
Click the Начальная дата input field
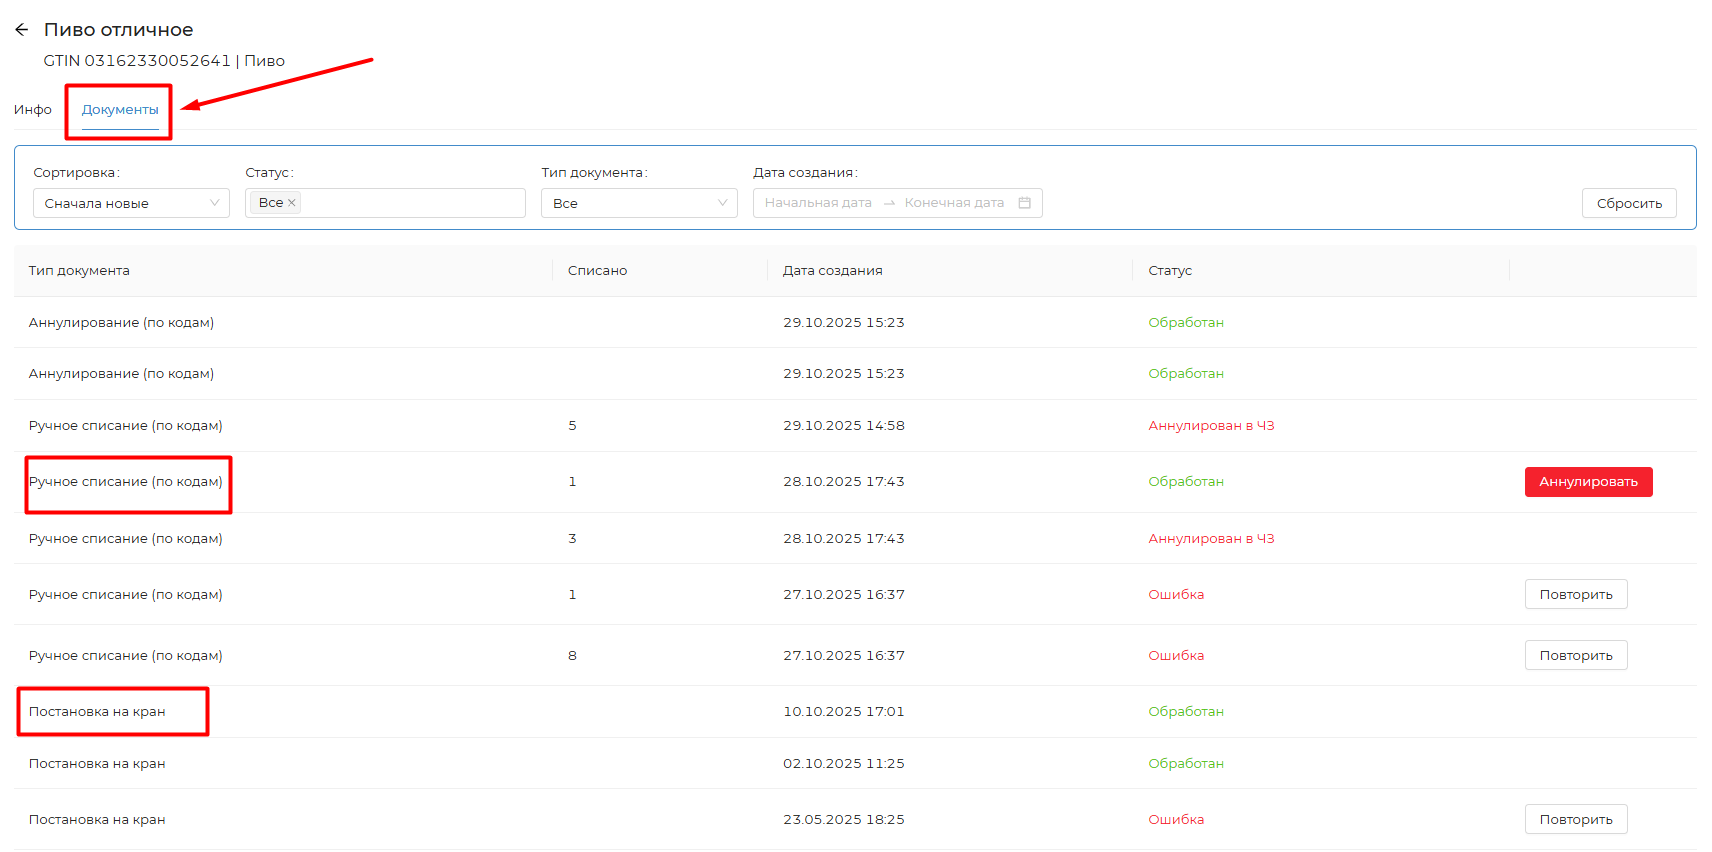pyautogui.click(x=818, y=203)
